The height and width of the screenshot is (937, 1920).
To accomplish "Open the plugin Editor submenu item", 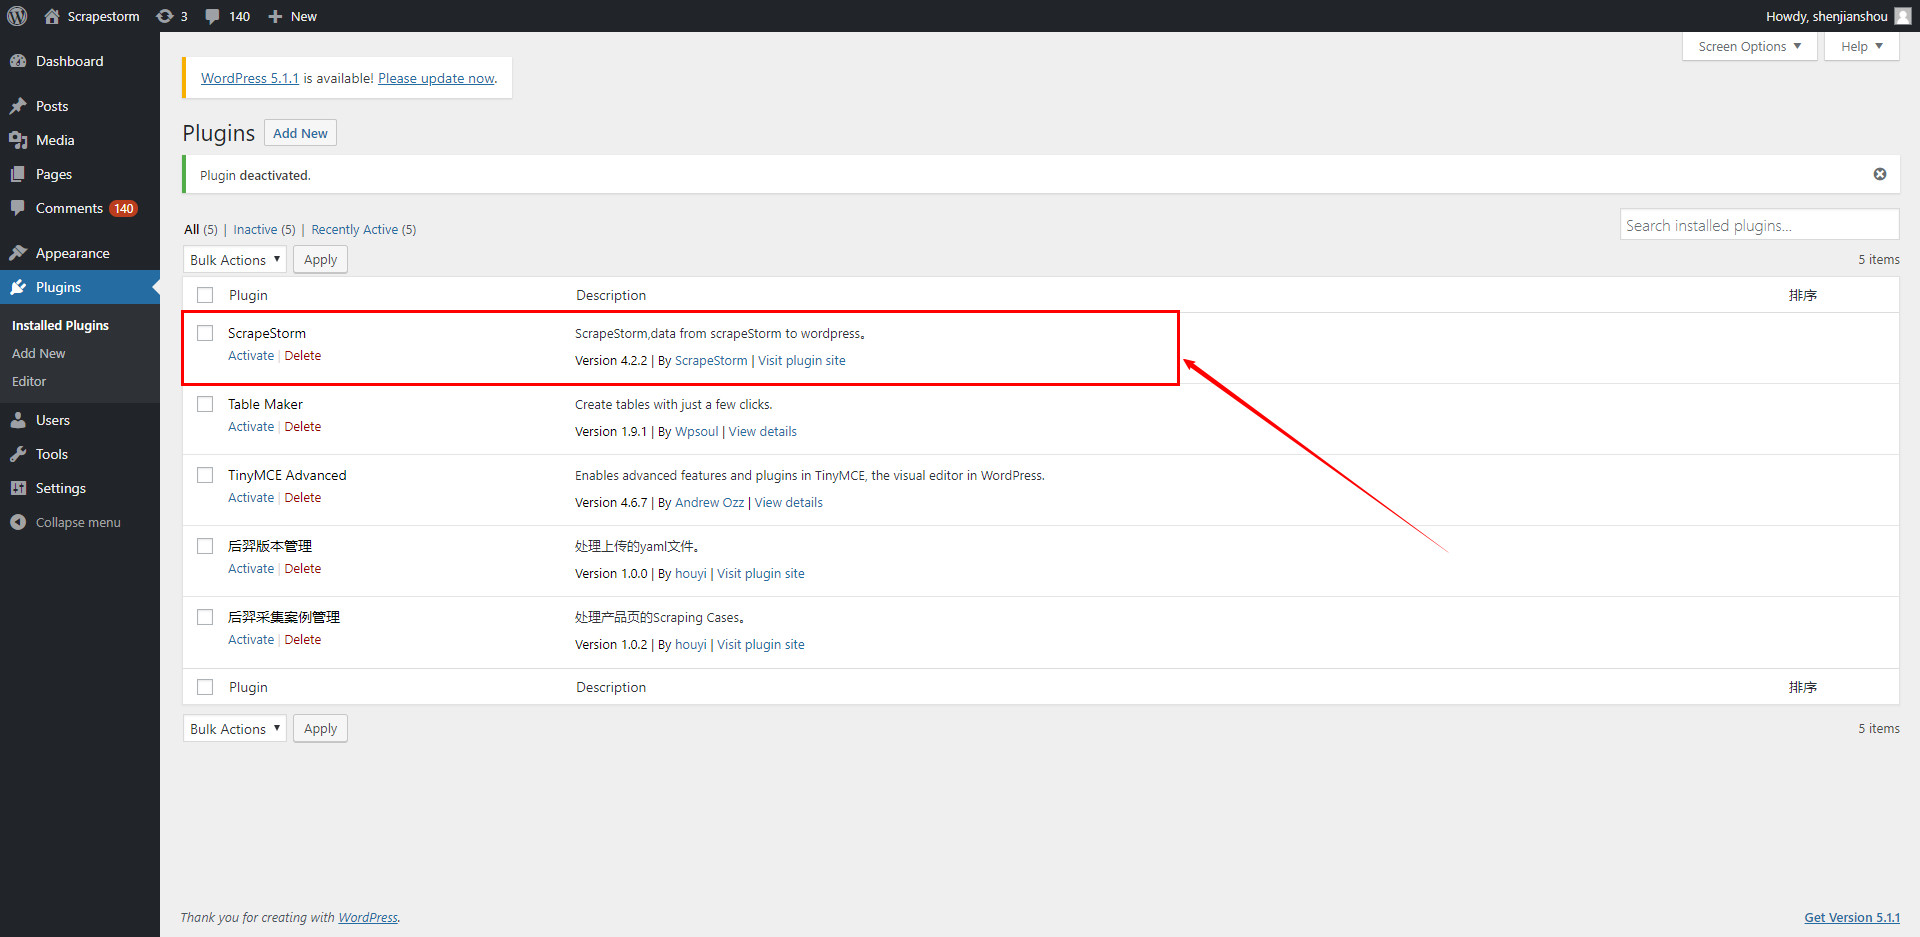I will point(29,382).
